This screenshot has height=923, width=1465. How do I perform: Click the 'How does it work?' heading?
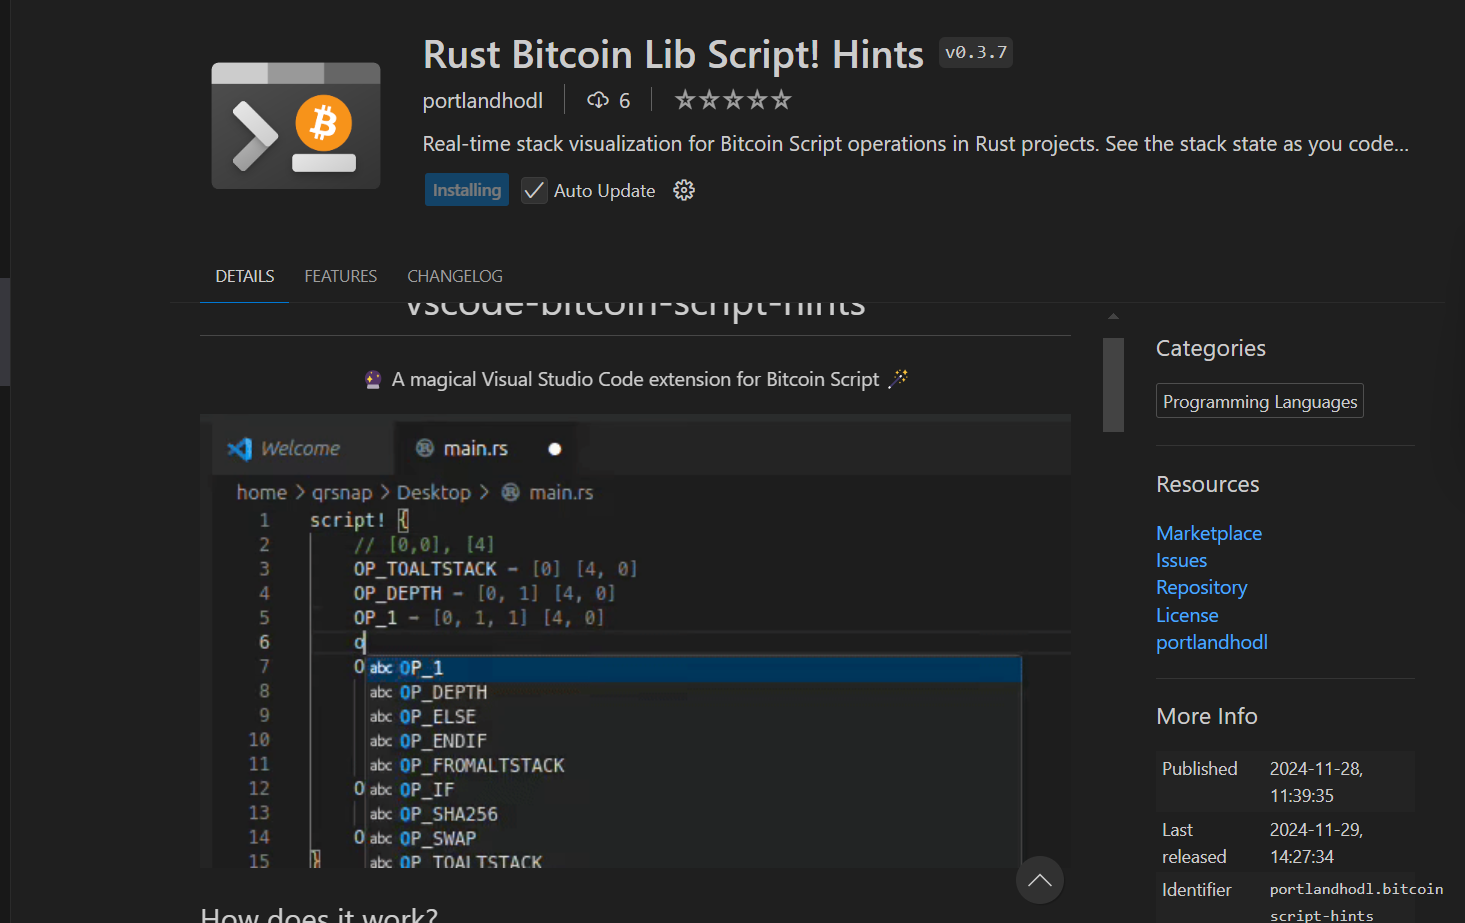(x=319, y=913)
